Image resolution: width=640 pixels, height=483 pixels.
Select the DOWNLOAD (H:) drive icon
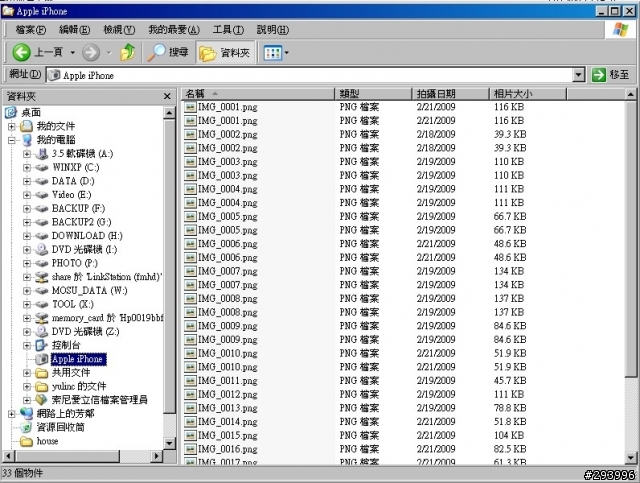[x=41, y=236]
